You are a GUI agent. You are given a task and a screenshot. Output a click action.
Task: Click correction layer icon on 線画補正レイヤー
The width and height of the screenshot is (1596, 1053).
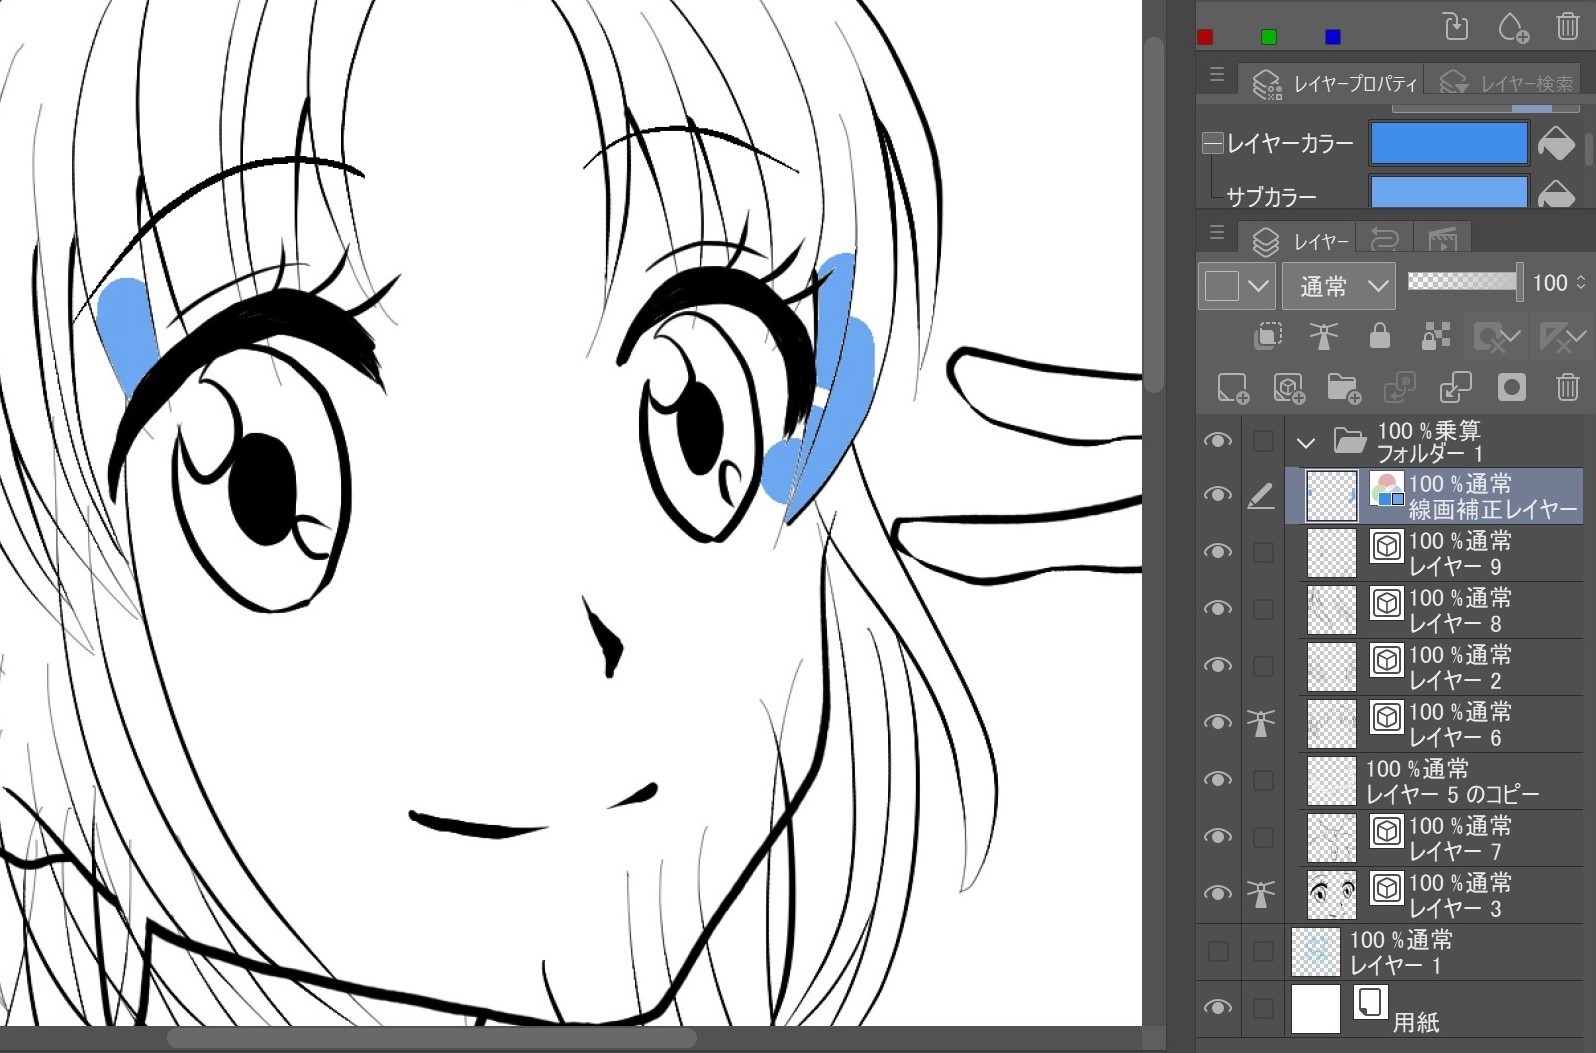[1386, 489]
